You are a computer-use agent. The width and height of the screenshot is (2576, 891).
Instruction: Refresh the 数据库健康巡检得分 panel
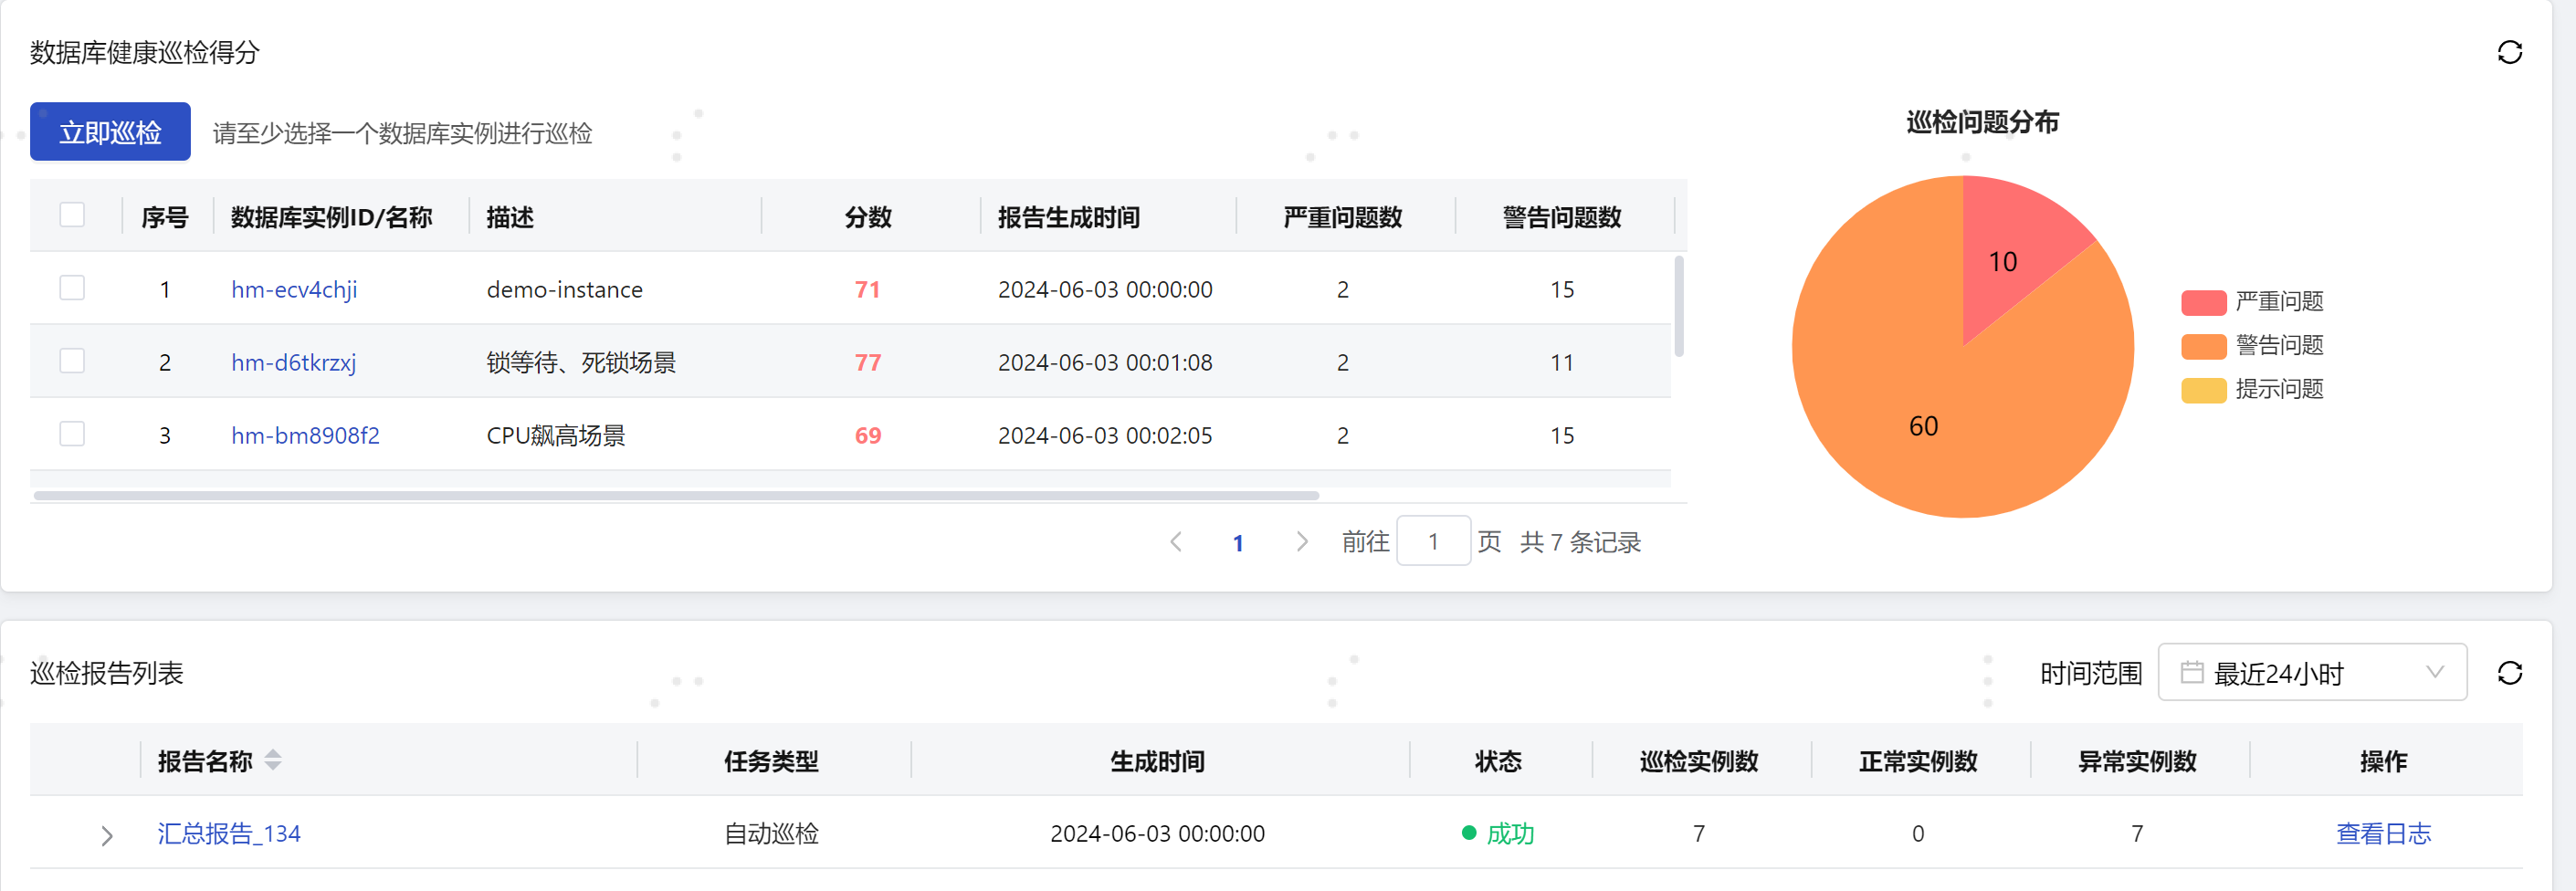coord(2511,52)
